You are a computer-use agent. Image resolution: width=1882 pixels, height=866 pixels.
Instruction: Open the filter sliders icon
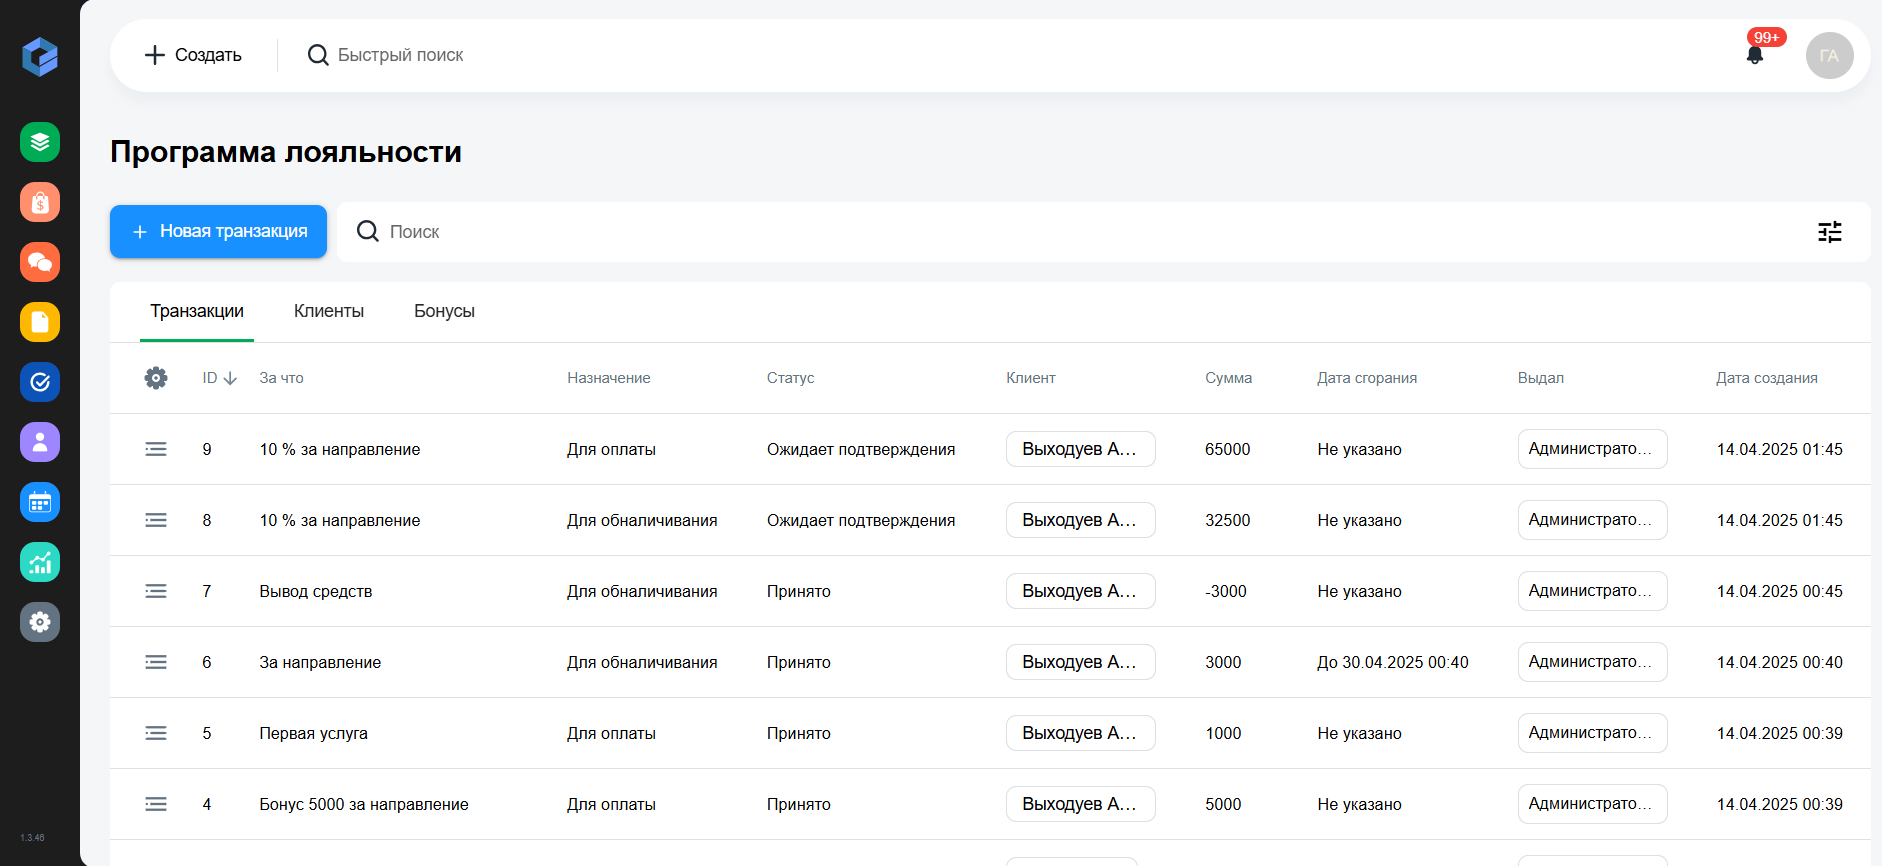coord(1830,232)
